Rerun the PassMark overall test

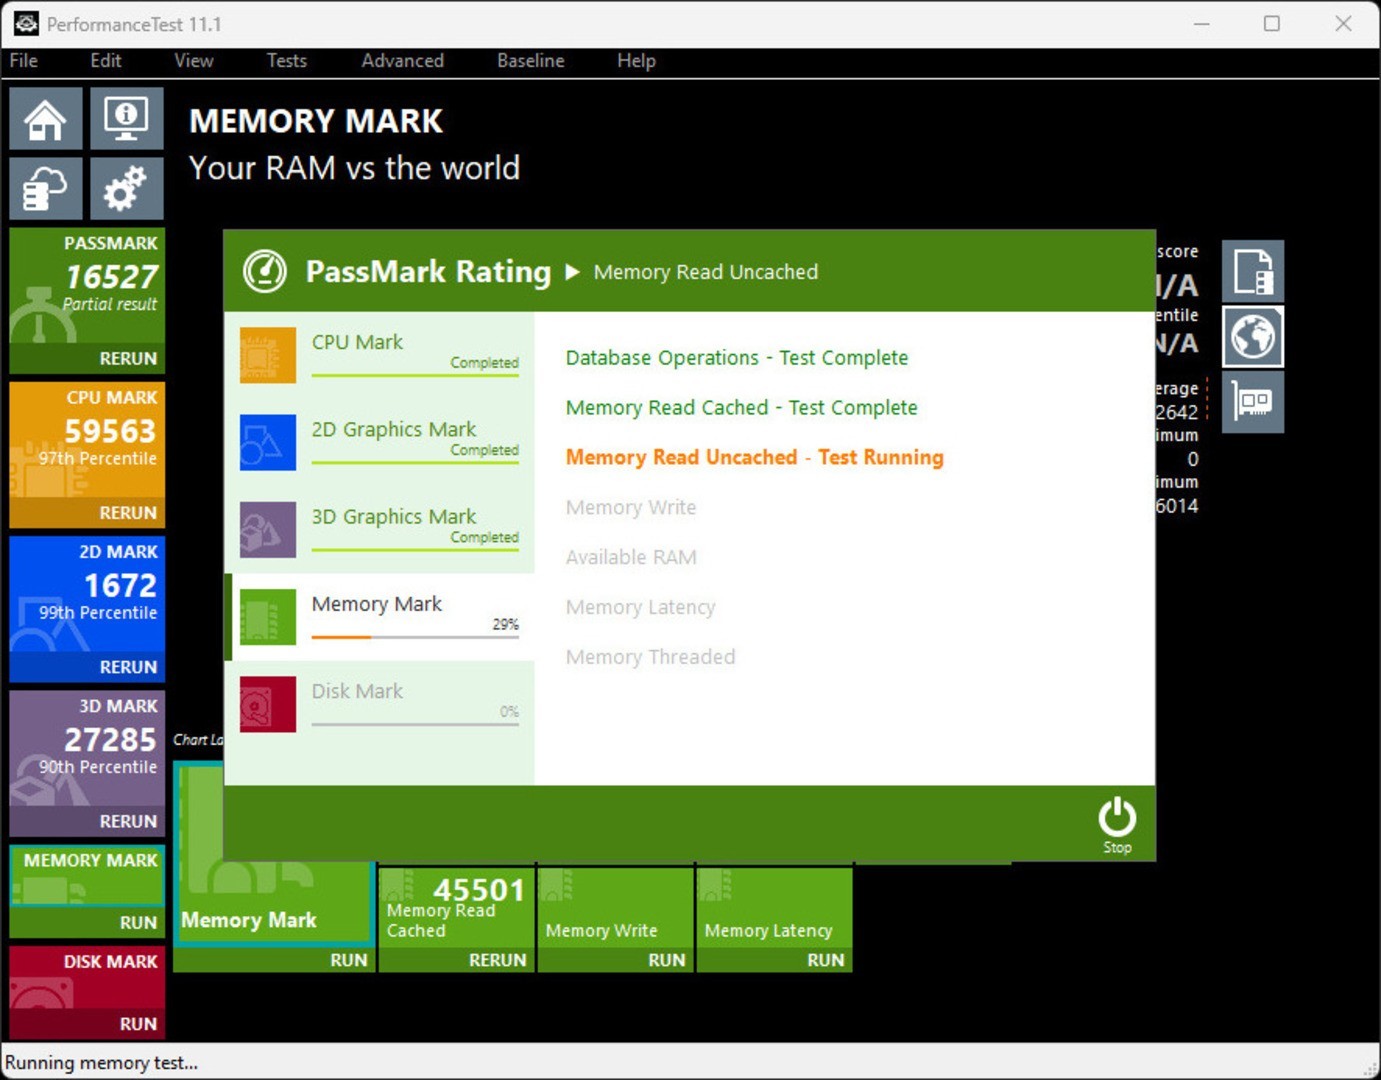(x=128, y=358)
